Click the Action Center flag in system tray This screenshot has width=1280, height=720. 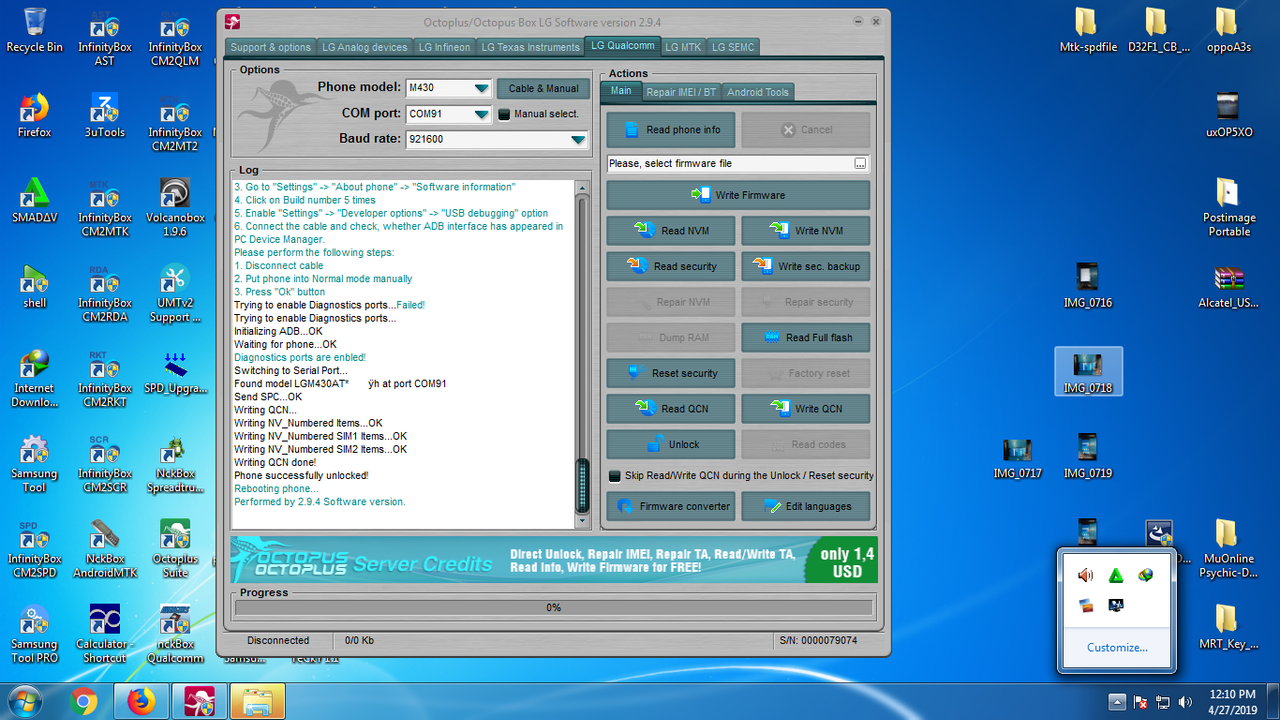pos(1140,702)
